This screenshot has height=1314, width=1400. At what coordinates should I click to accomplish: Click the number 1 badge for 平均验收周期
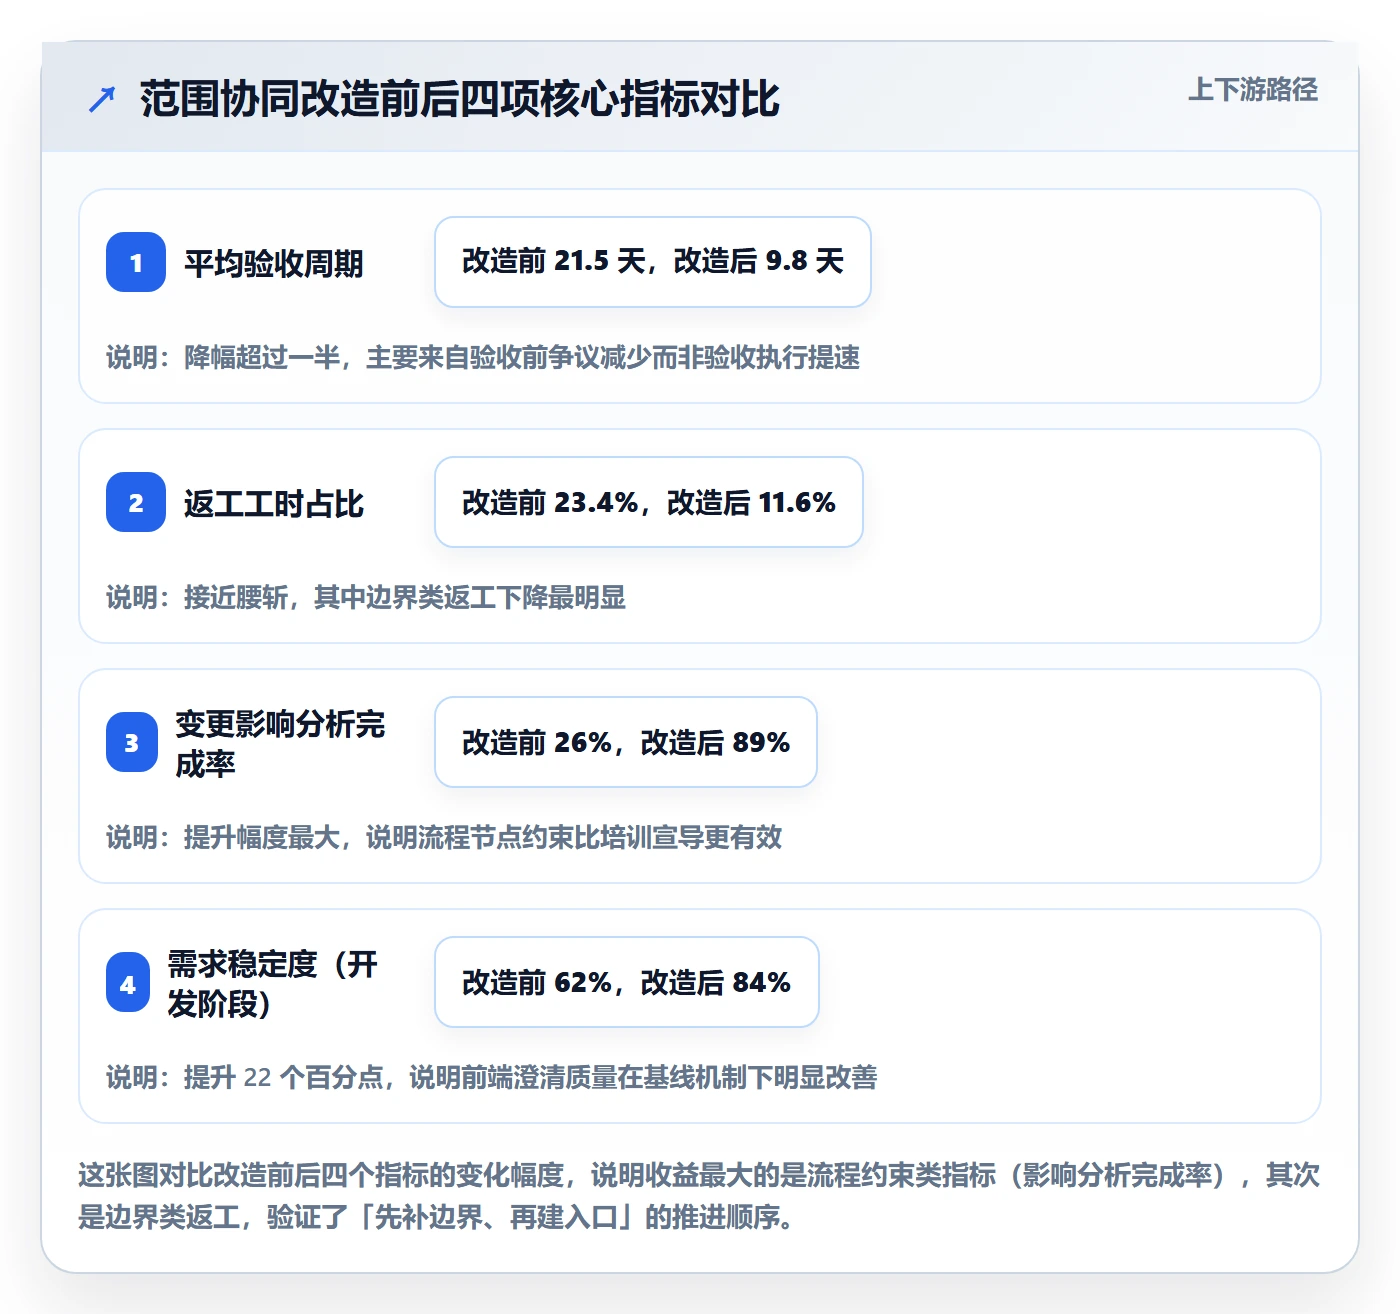pos(136,262)
